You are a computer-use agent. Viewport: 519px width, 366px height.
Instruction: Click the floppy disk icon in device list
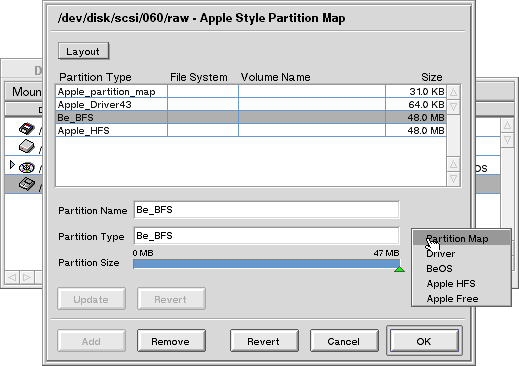(27, 129)
